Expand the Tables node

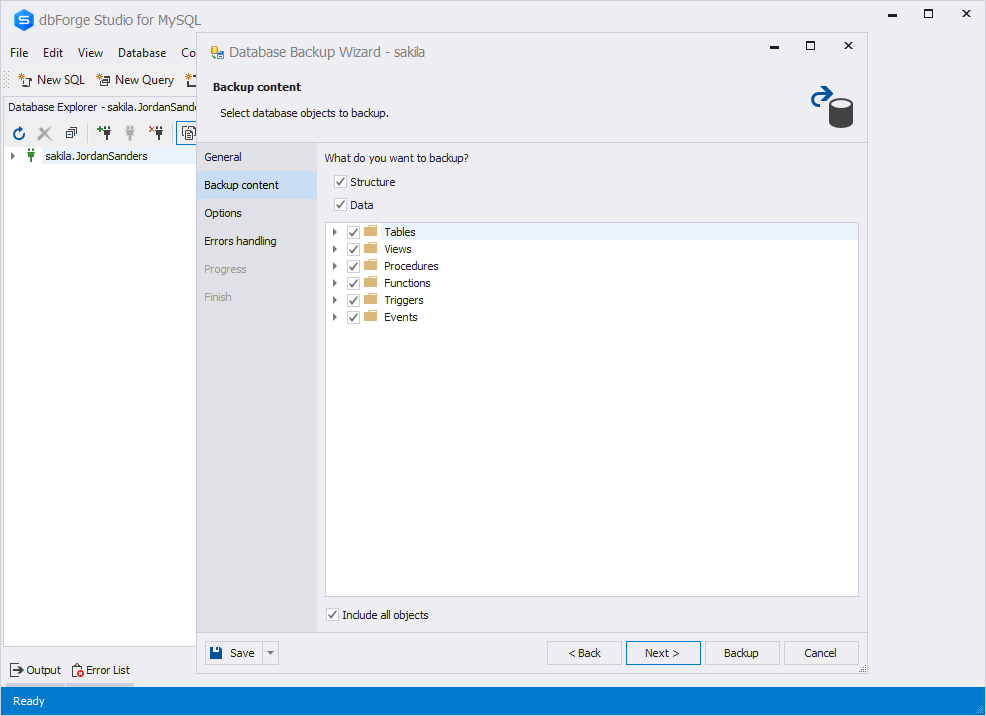coord(335,232)
